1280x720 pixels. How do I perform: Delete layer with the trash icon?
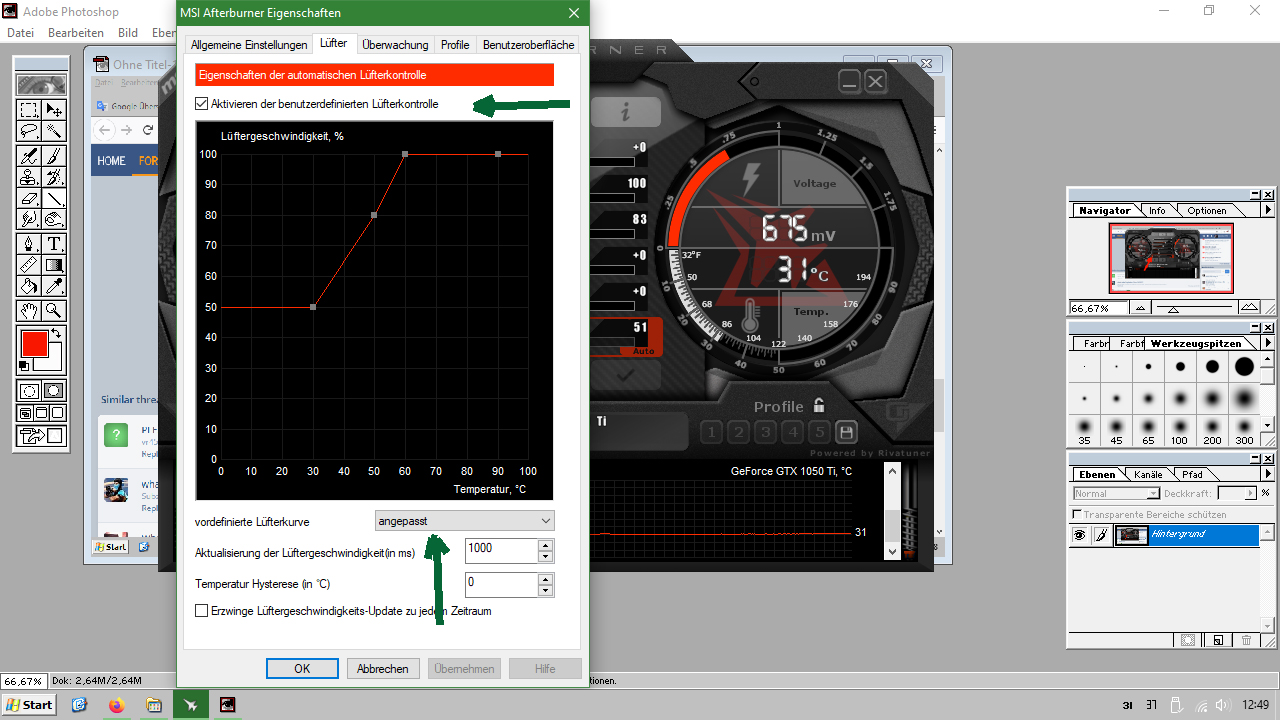tap(1246, 640)
